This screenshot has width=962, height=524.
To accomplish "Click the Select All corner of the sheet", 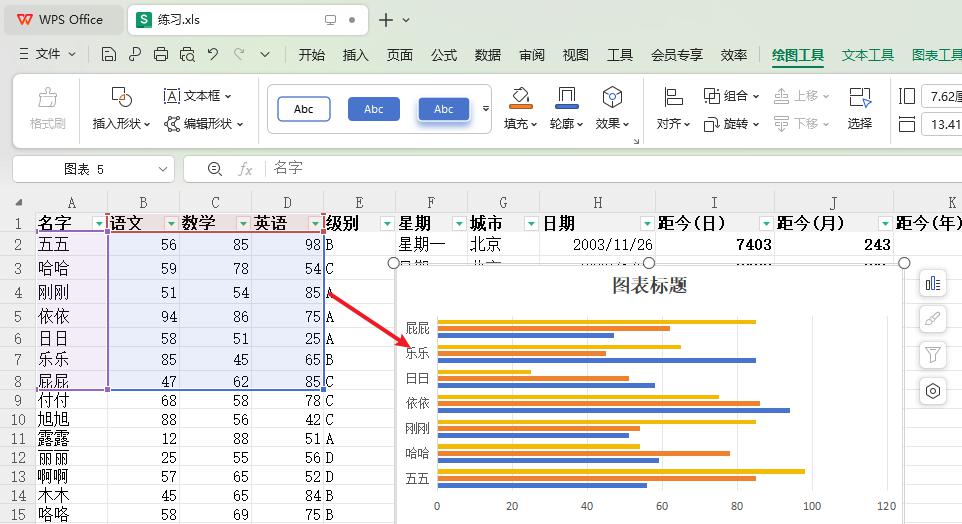I will [18, 202].
